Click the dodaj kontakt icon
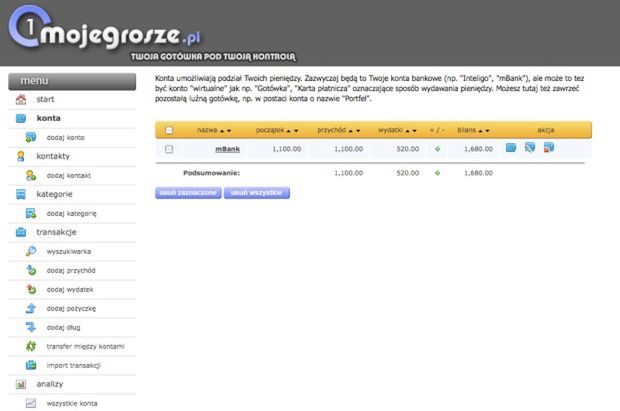The width and height of the screenshot is (620, 411). pos(31,175)
